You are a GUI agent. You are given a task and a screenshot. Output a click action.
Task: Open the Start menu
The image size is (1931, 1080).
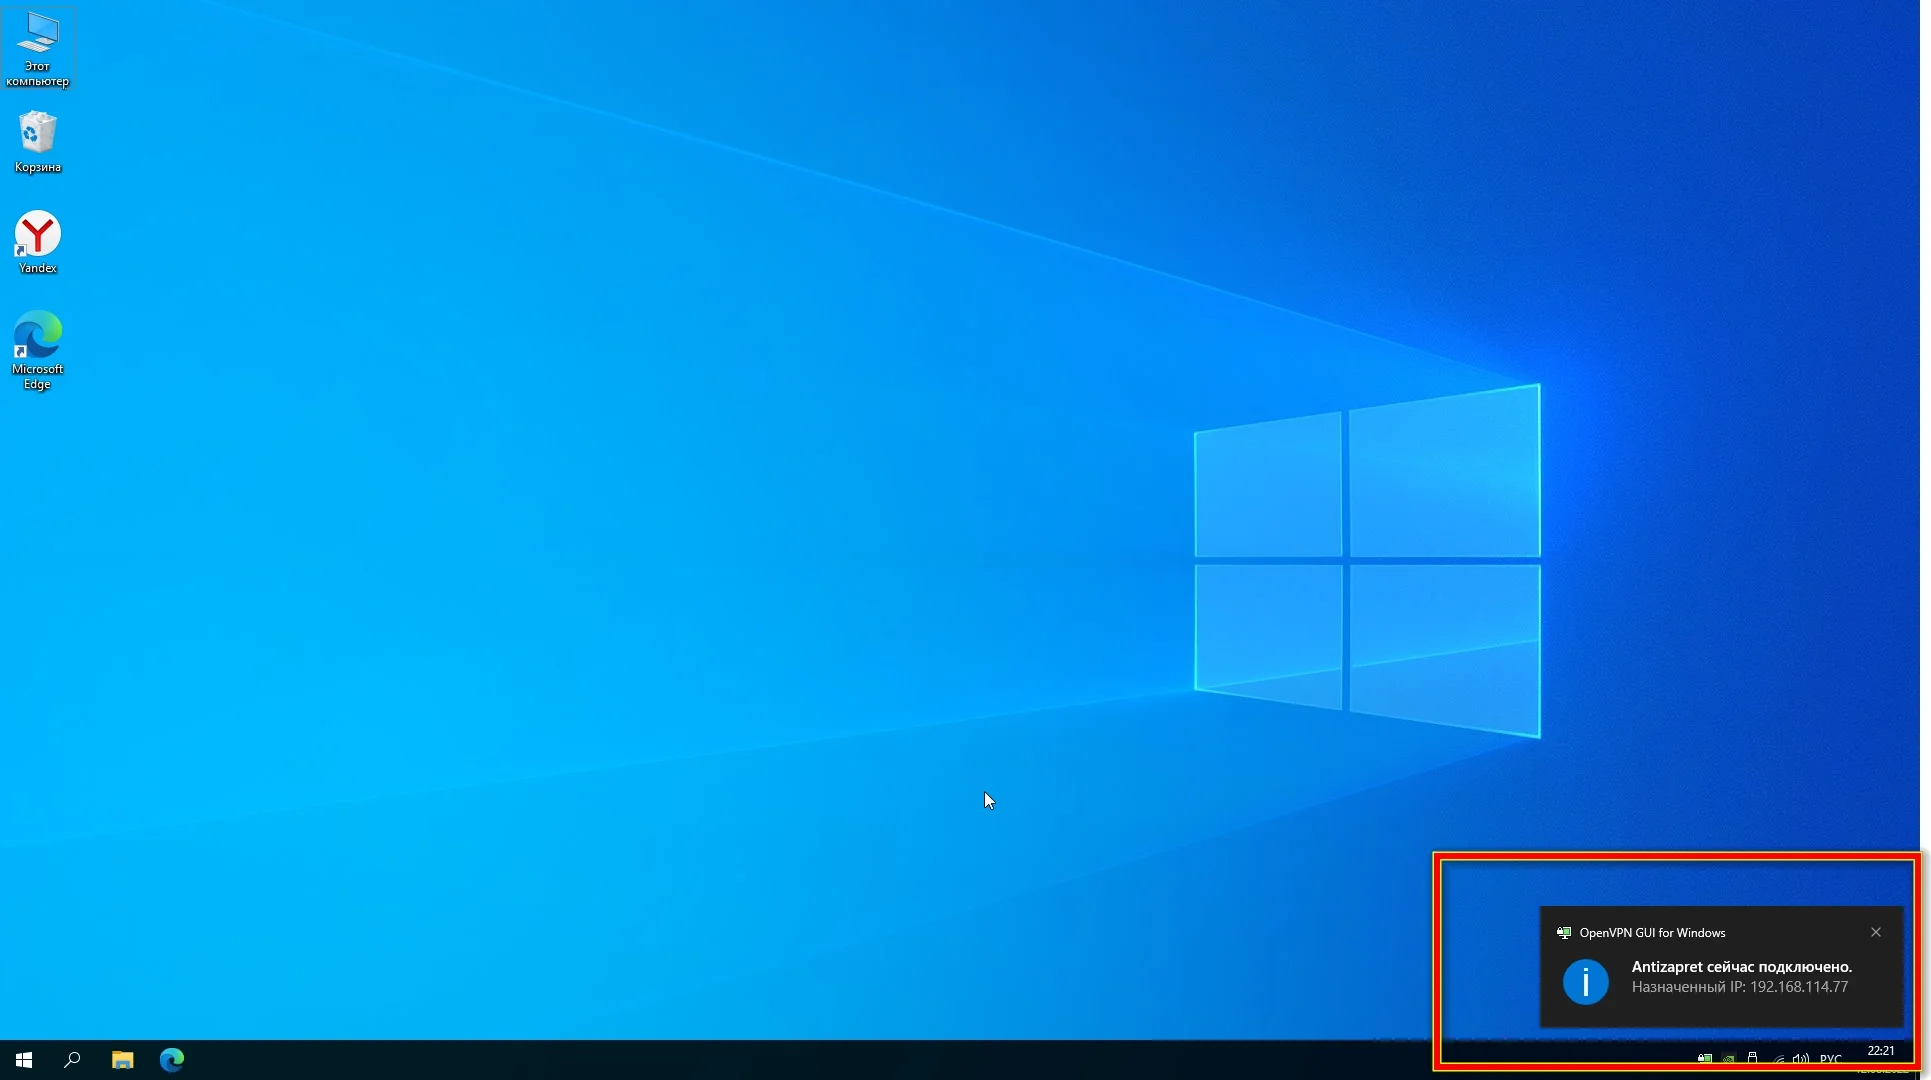[24, 1060]
